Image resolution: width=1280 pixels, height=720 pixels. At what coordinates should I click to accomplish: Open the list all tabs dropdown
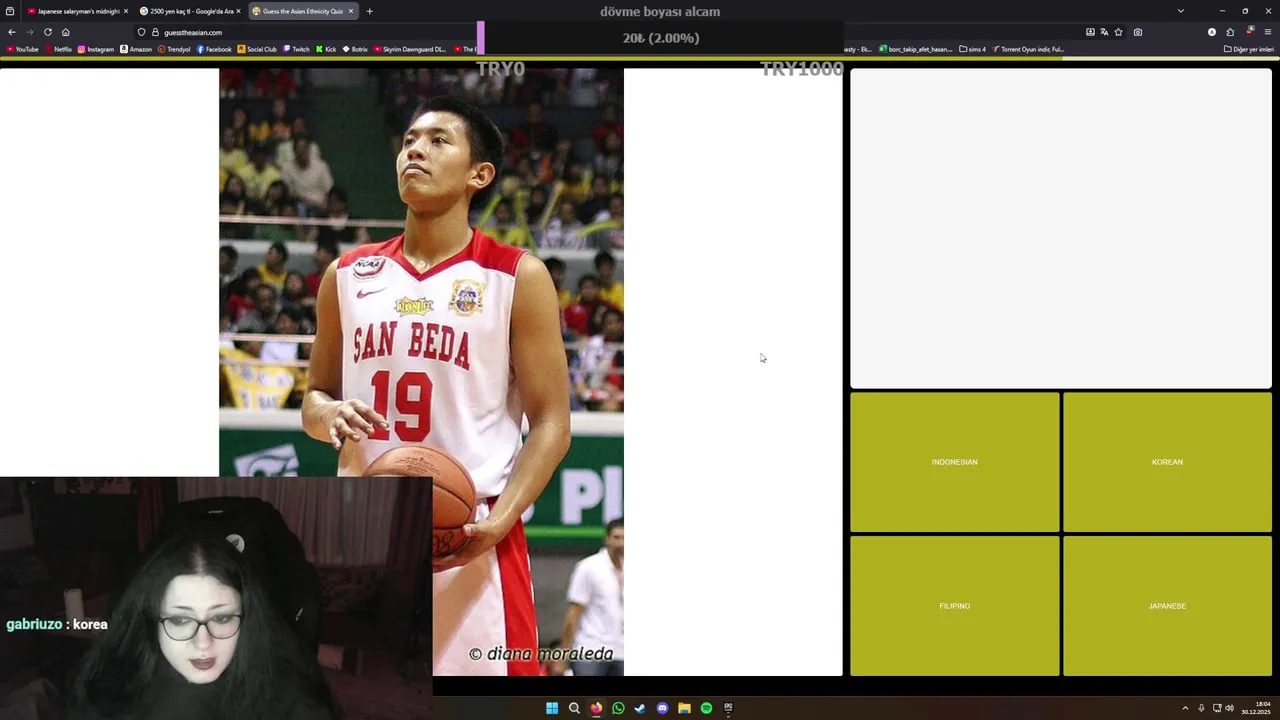coord(1181,11)
